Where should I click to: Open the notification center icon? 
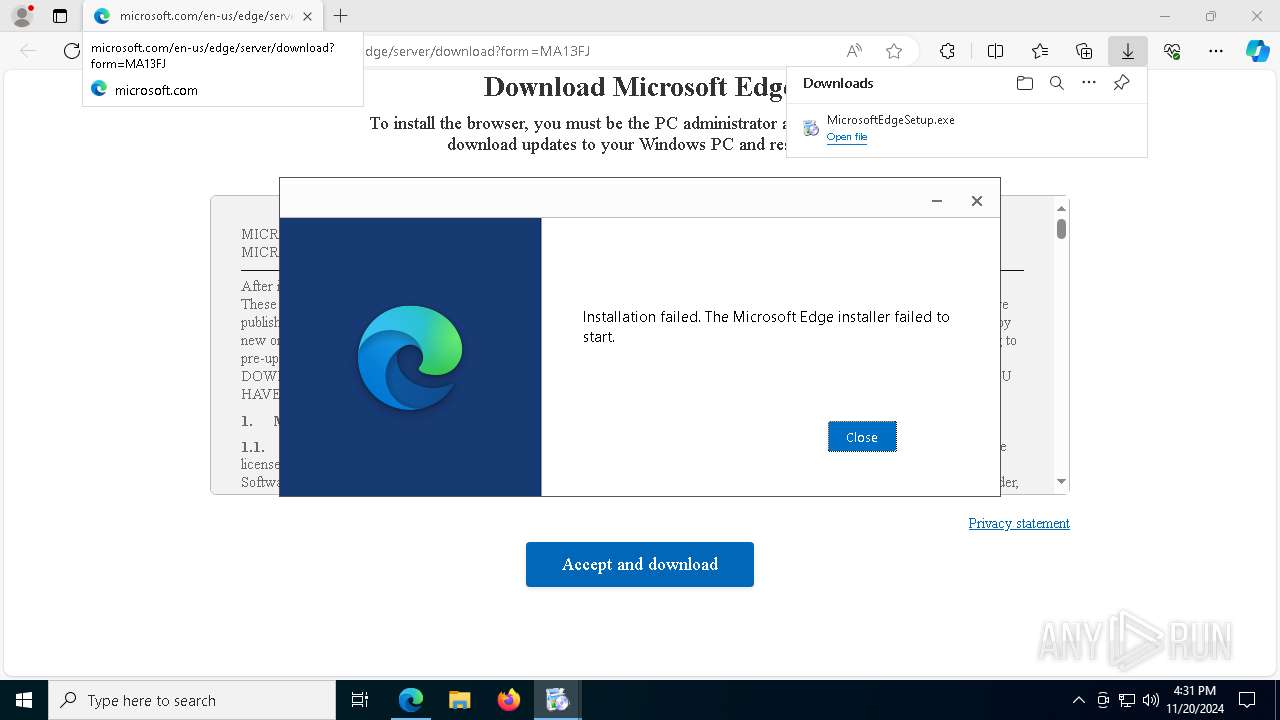point(1247,700)
